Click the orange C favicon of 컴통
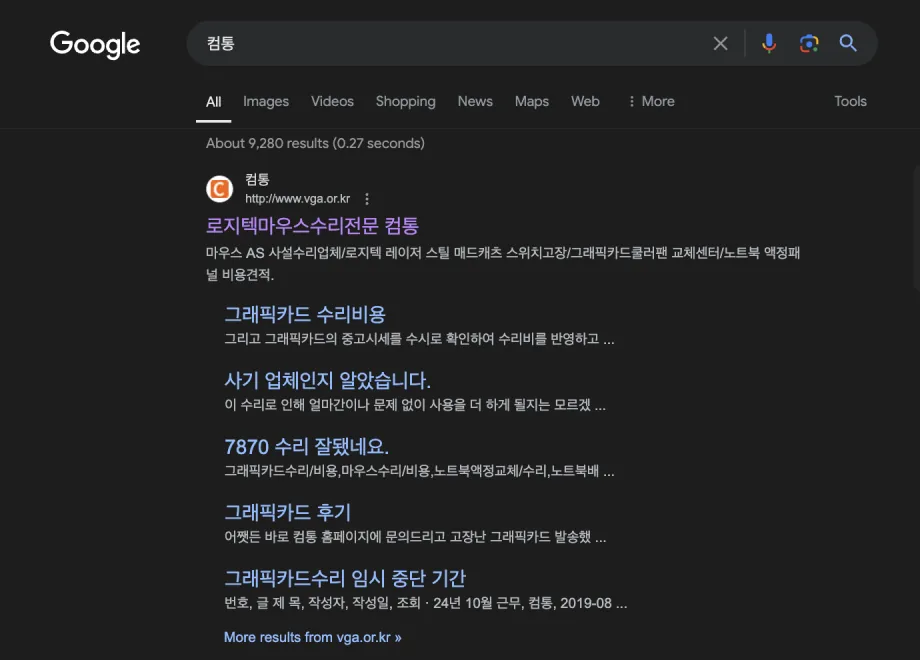 pyautogui.click(x=219, y=189)
